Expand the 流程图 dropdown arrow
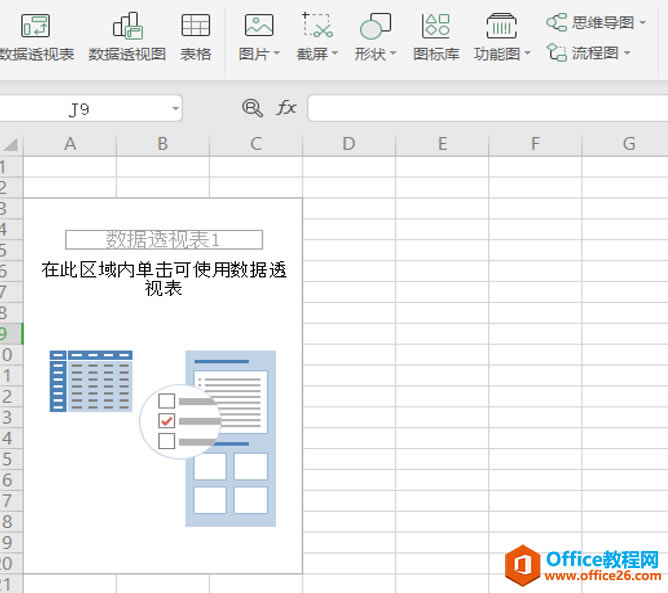Viewport: 668px width, 593px height. point(627,53)
